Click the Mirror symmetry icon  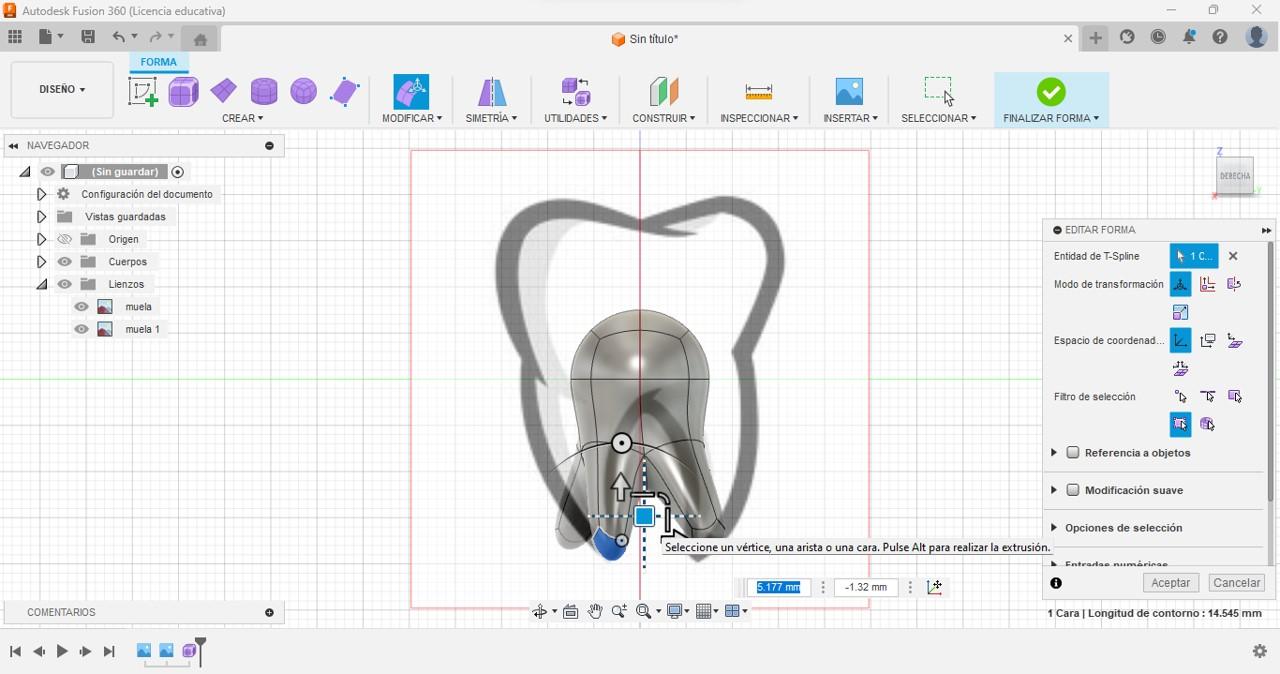click(x=491, y=92)
